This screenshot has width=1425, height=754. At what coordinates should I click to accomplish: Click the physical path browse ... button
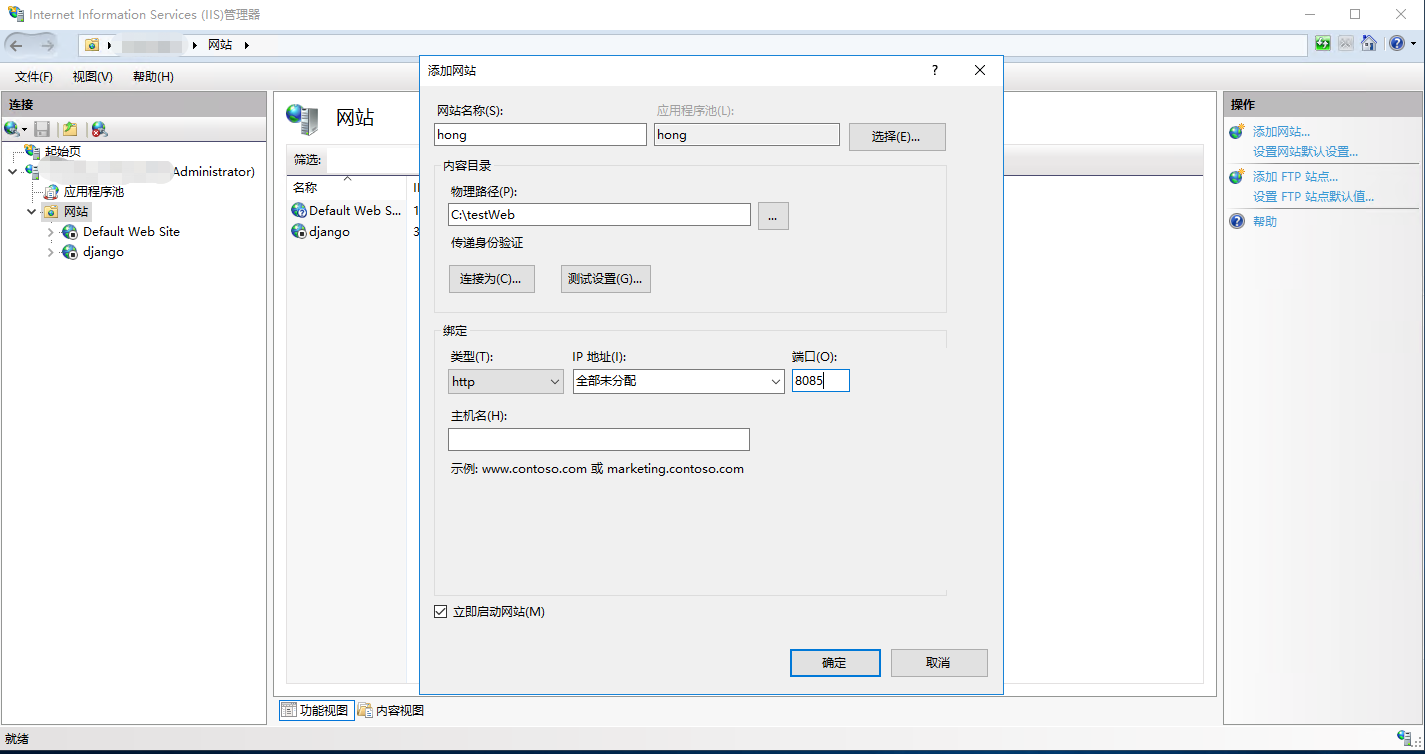773,215
